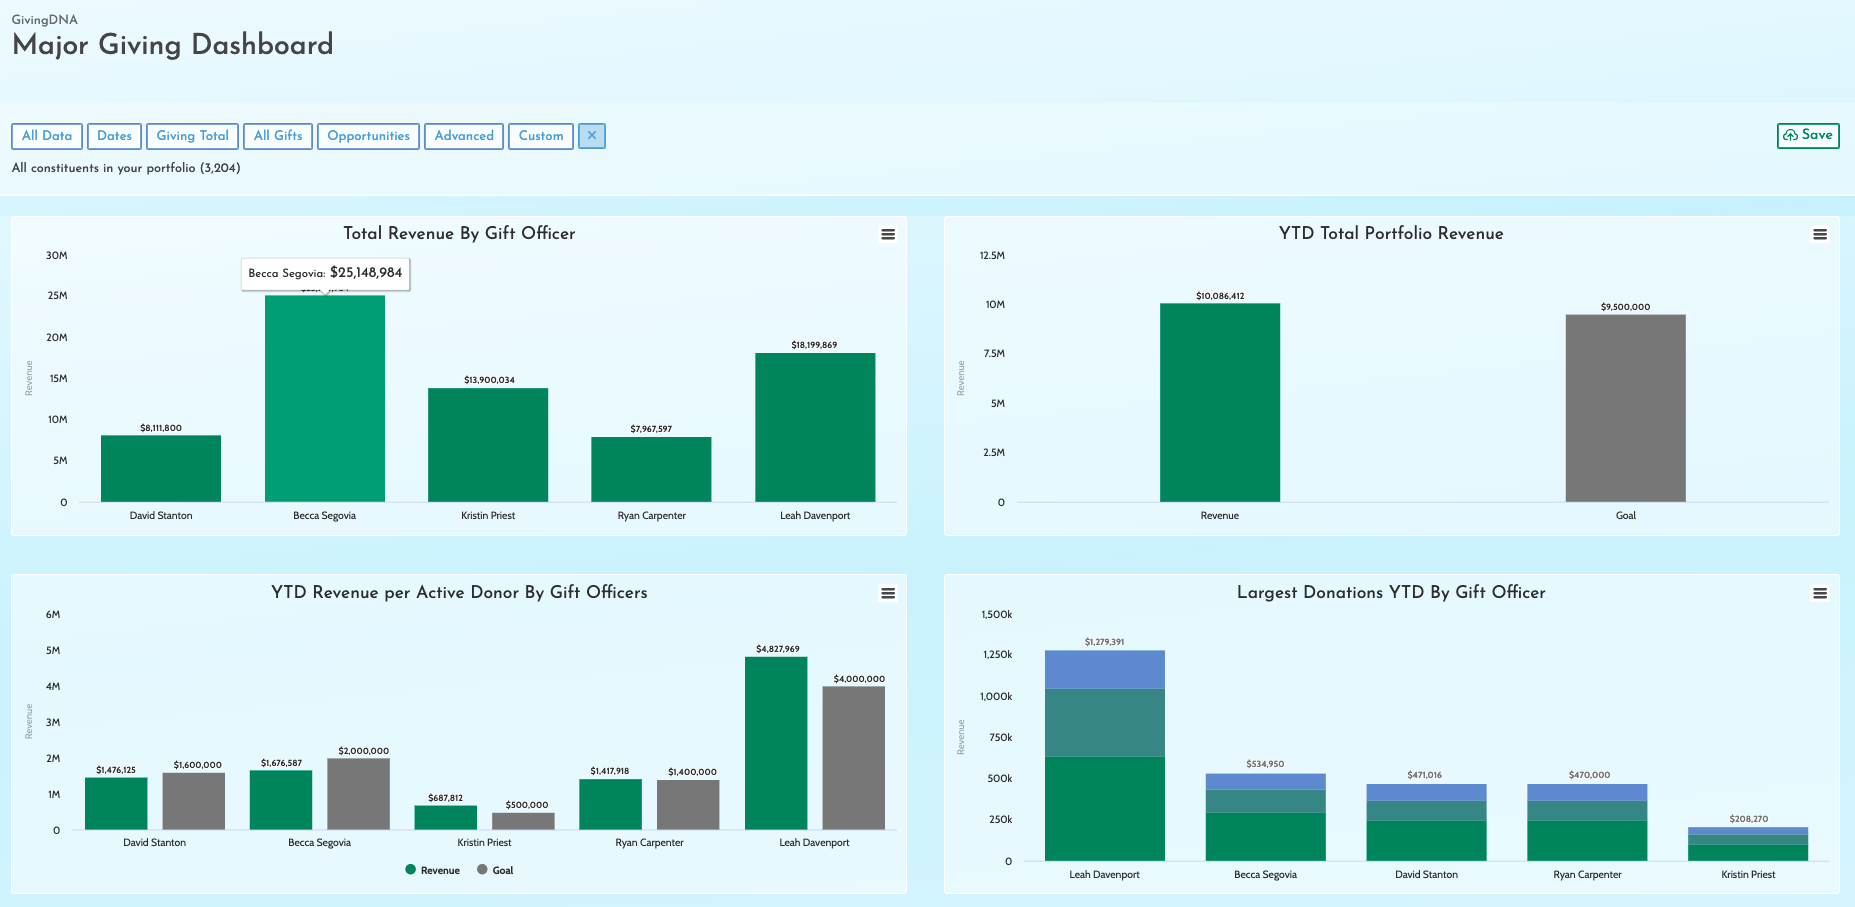Screen dimensions: 1855x907
Task: Toggle Goal series in chart legend
Action: pos(496,870)
